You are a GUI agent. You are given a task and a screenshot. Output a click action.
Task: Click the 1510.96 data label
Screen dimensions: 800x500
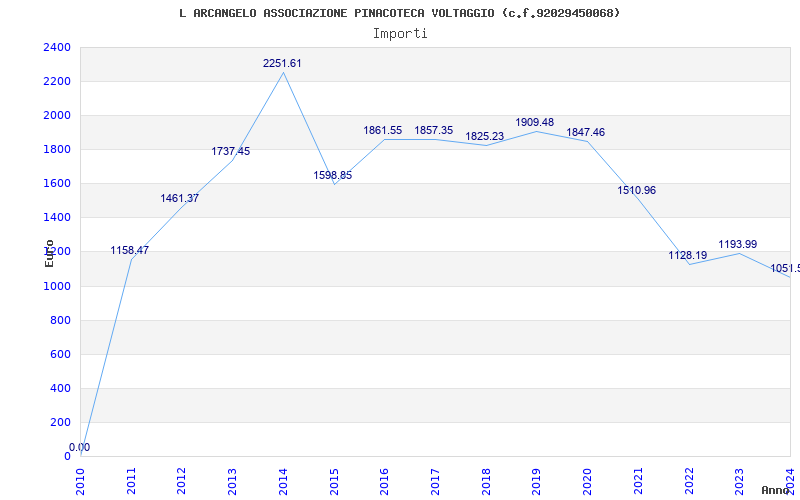coord(637,191)
